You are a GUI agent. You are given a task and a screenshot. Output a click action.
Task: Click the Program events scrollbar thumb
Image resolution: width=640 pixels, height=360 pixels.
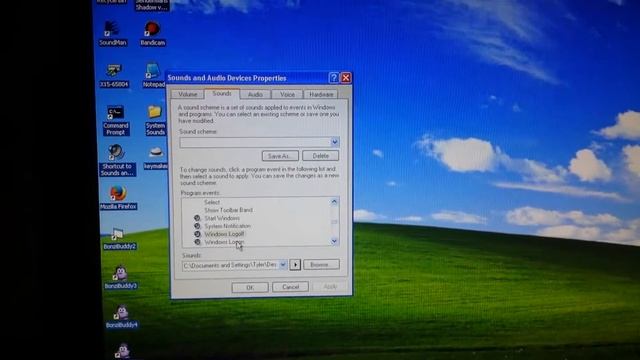[334, 222]
